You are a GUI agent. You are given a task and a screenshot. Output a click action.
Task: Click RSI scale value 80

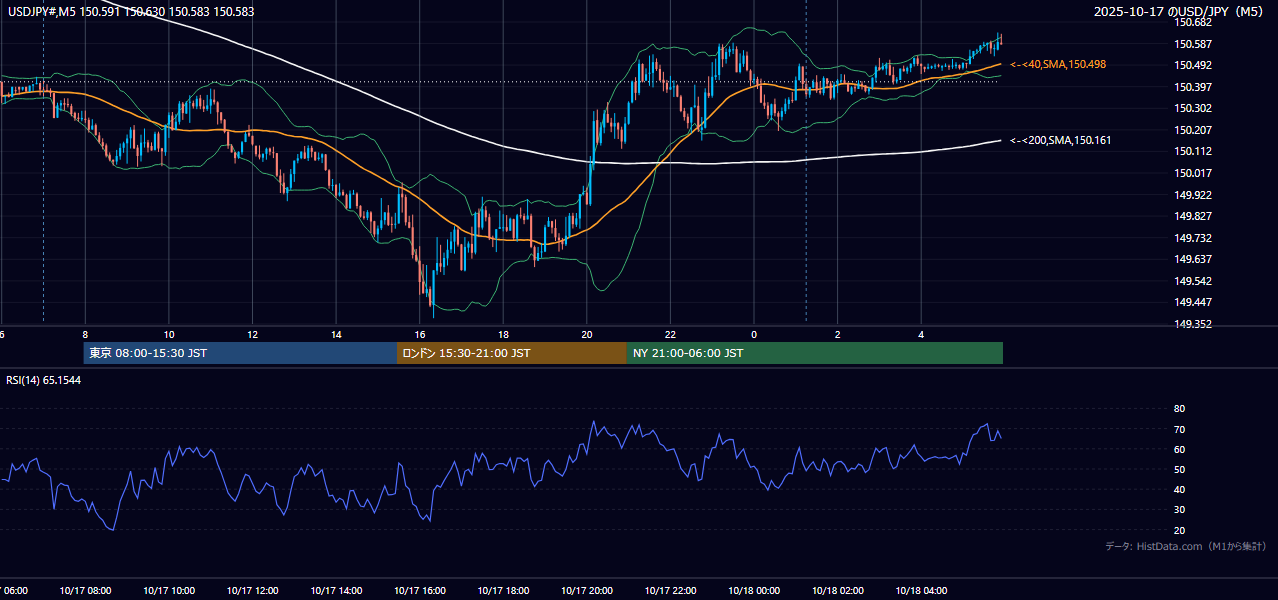[x=1180, y=409]
